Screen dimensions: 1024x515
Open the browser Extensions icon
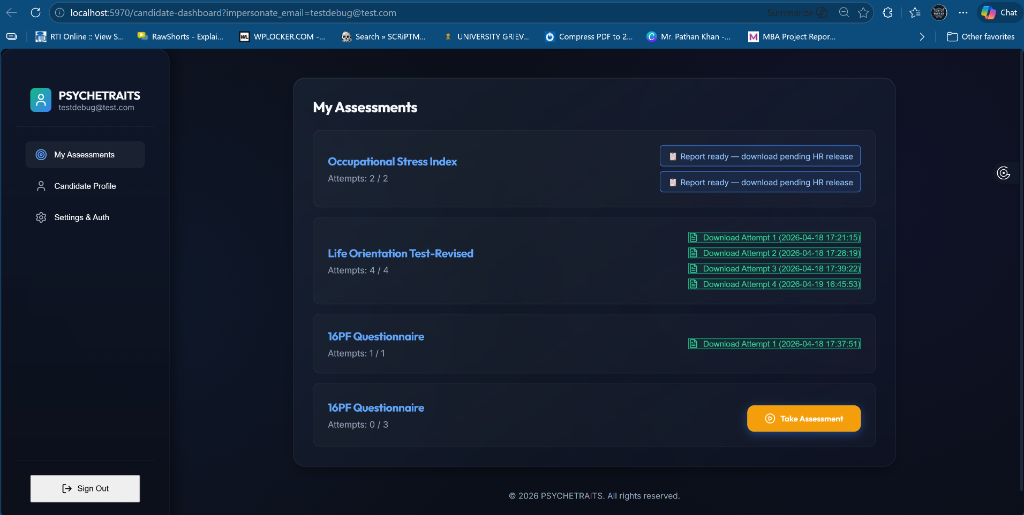click(888, 12)
